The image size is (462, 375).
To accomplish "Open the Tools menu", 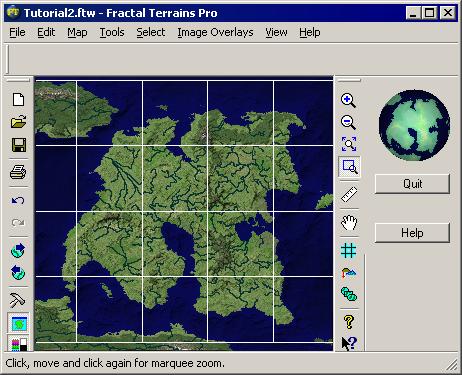I will (112, 32).
